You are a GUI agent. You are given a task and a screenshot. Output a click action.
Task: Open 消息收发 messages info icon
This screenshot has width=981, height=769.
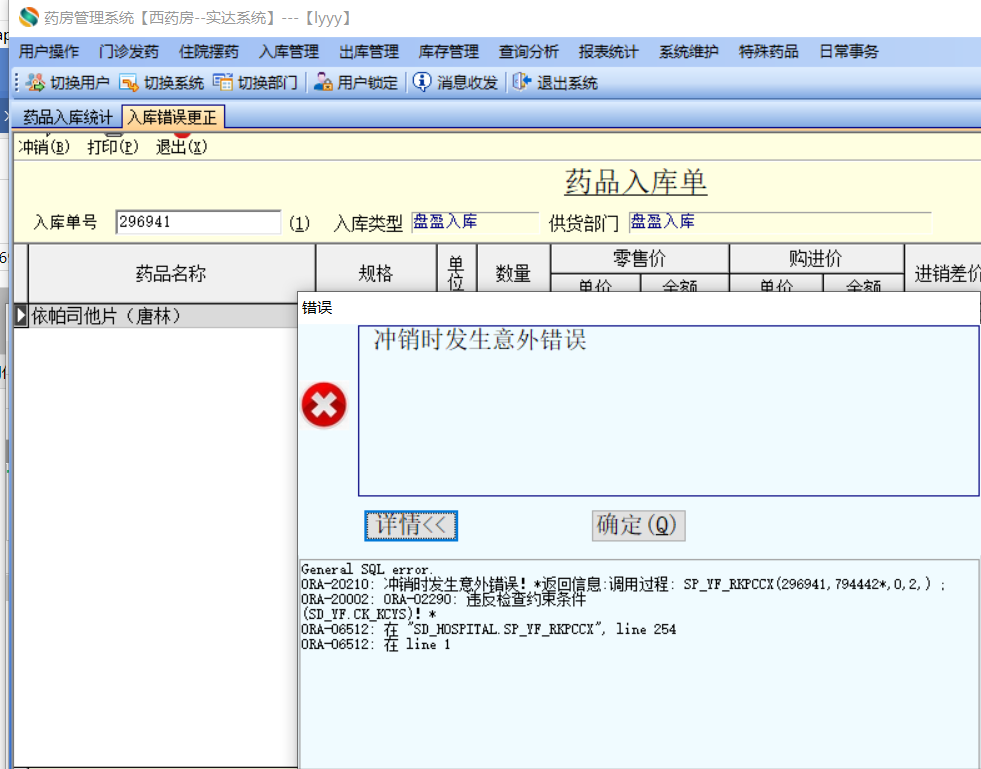422,82
